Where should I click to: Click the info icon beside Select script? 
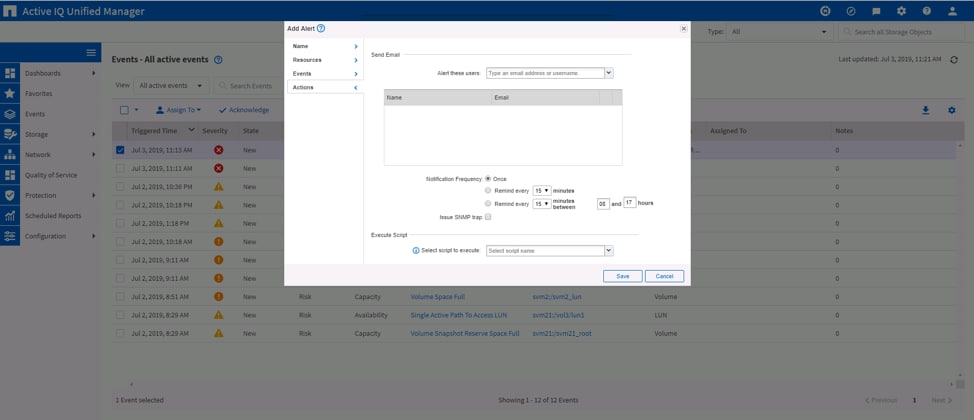point(416,250)
